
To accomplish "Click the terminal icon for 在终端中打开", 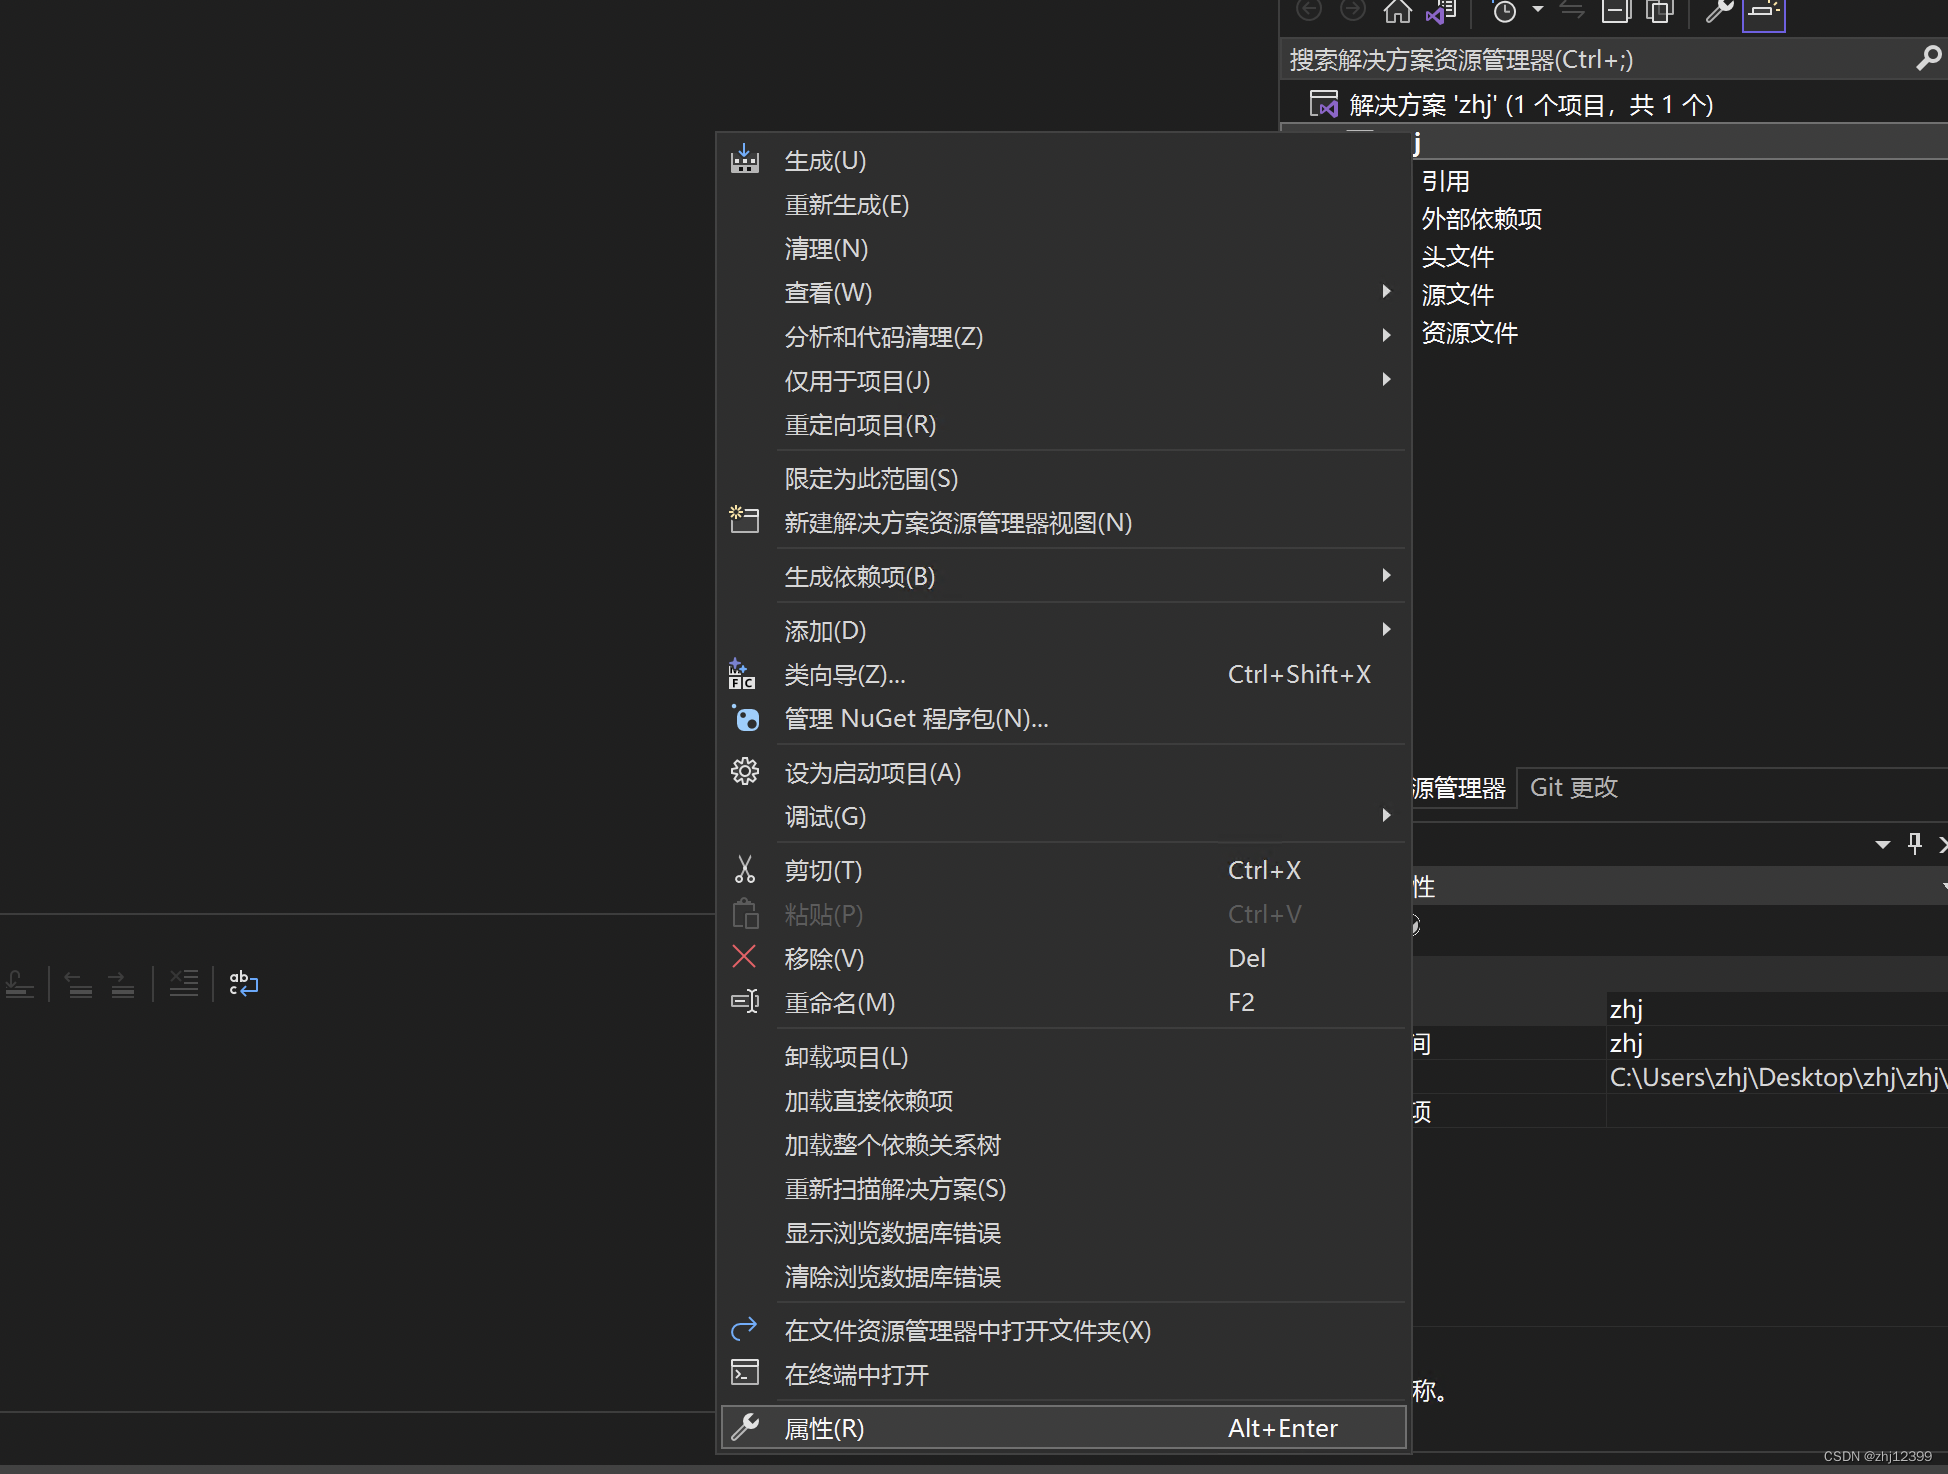I will pos(745,1372).
